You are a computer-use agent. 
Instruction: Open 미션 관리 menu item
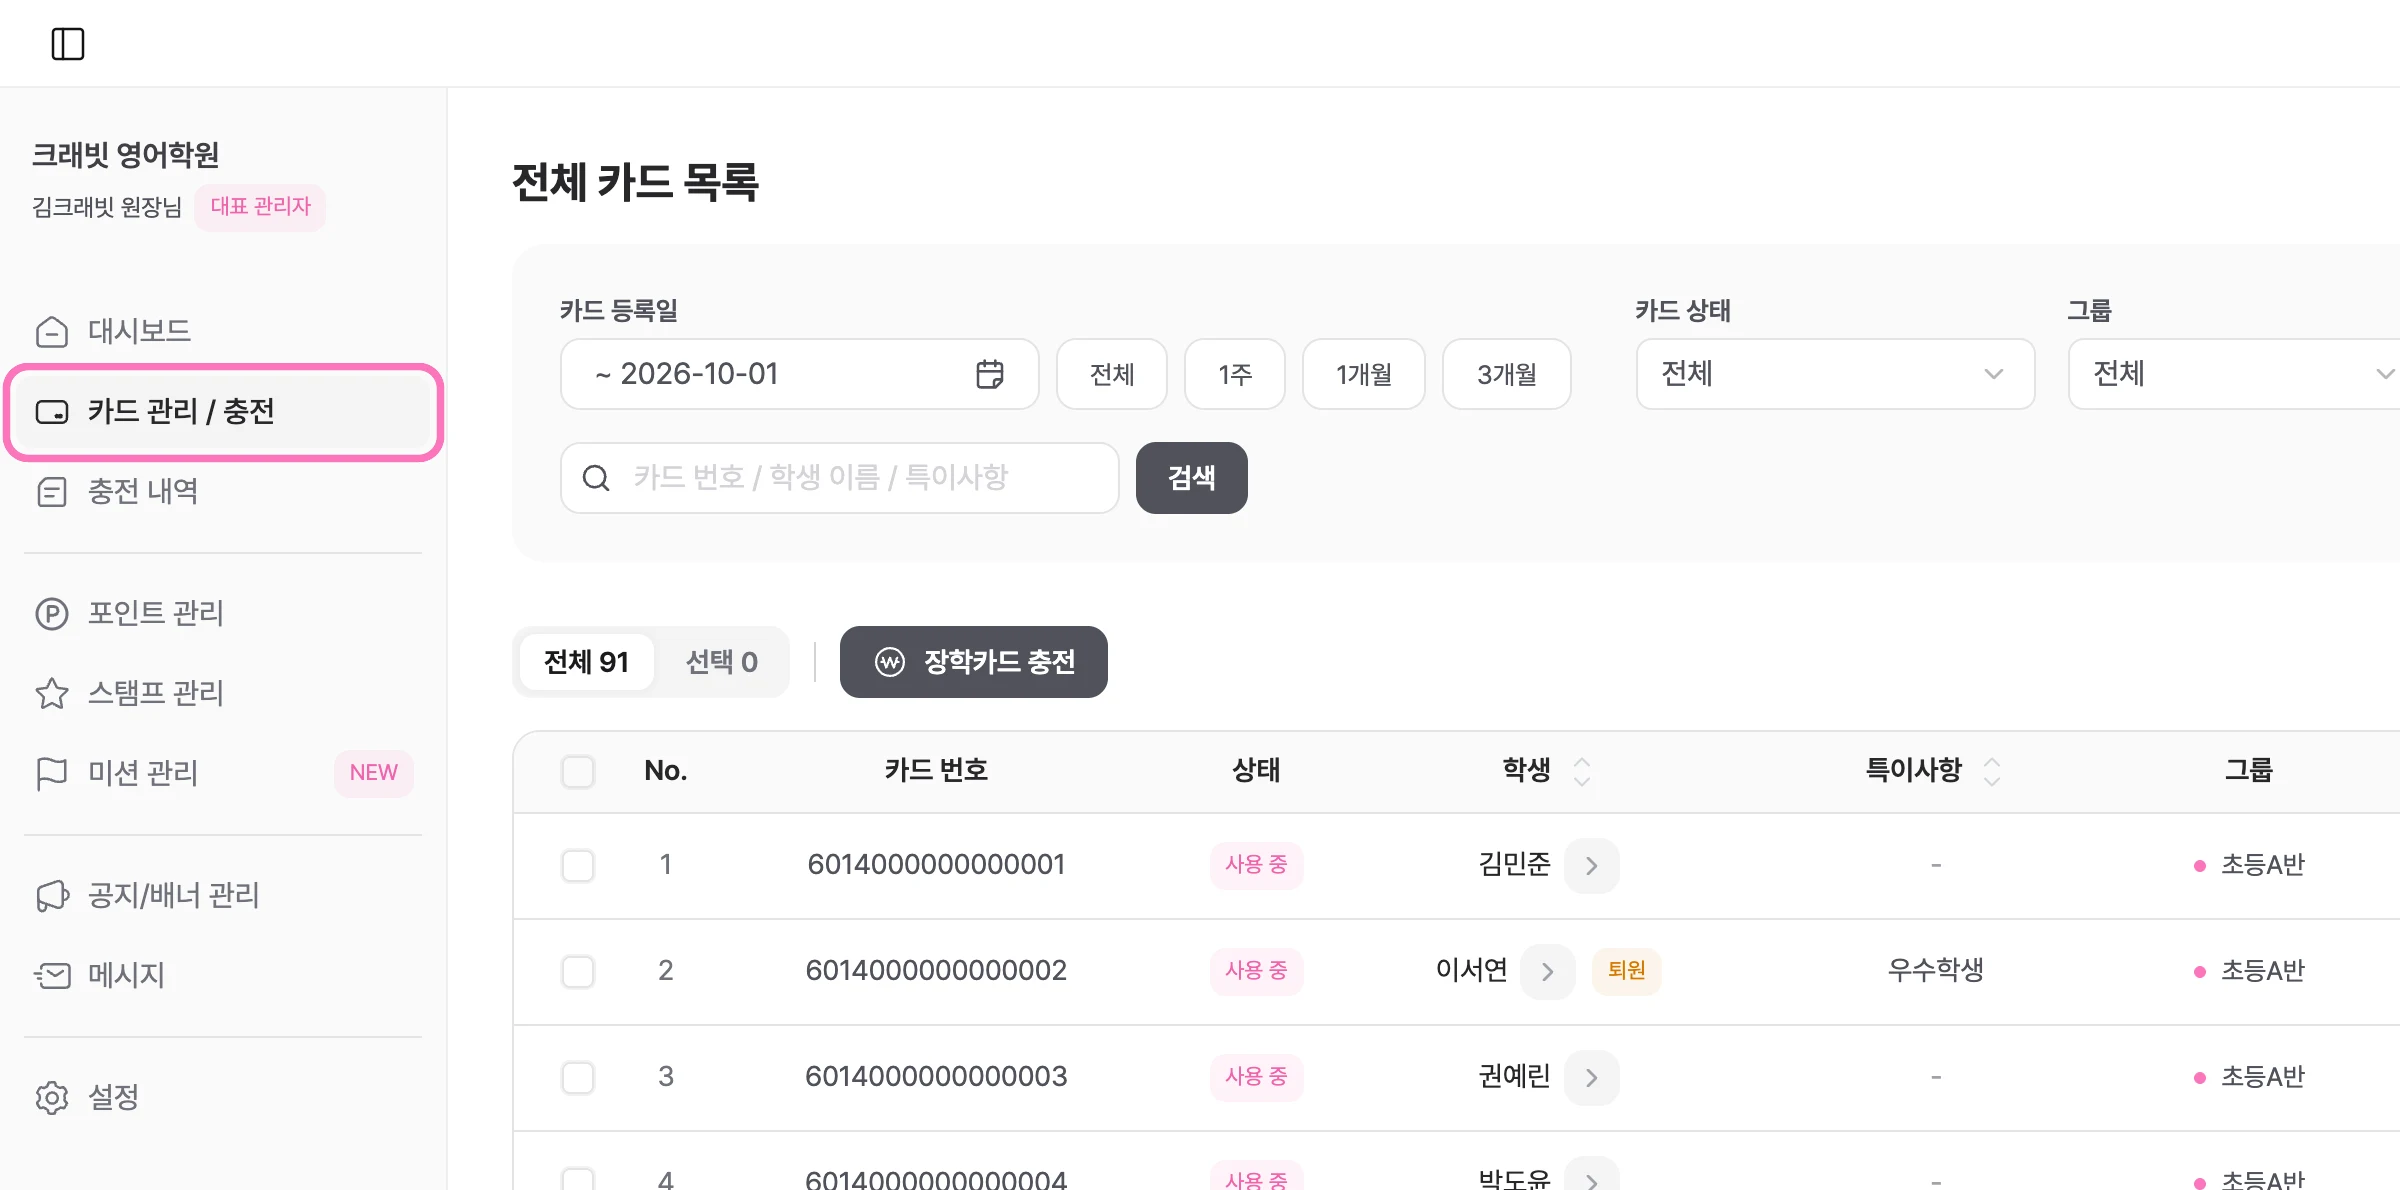(x=224, y=773)
